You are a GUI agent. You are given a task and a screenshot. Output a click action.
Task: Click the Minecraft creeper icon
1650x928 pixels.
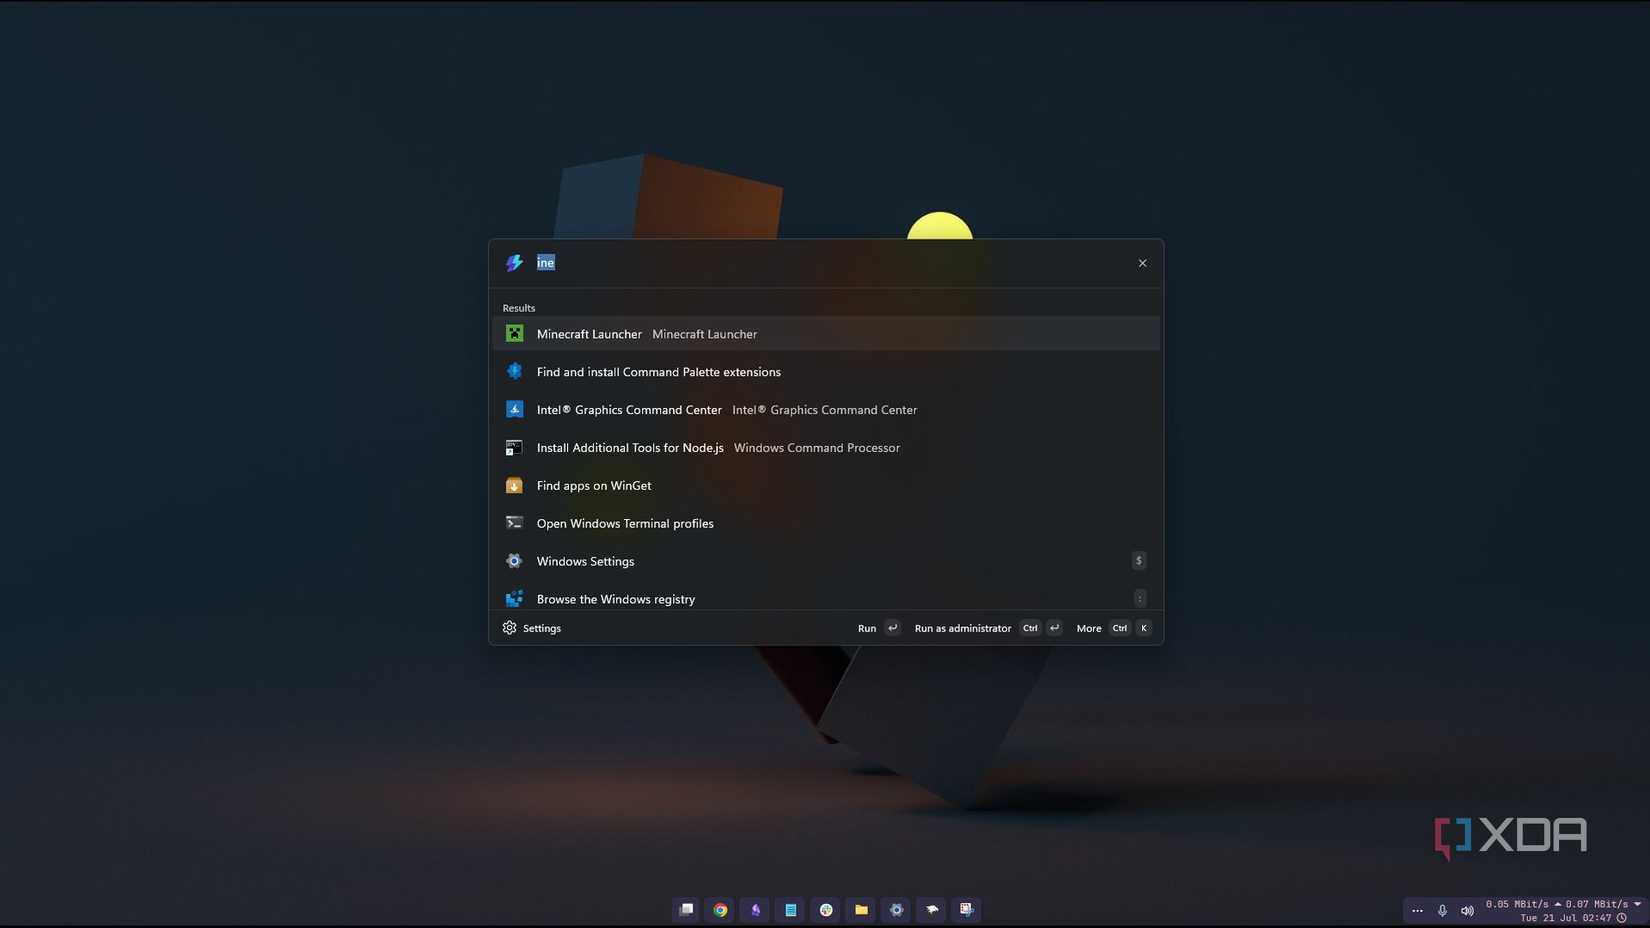tap(514, 334)
